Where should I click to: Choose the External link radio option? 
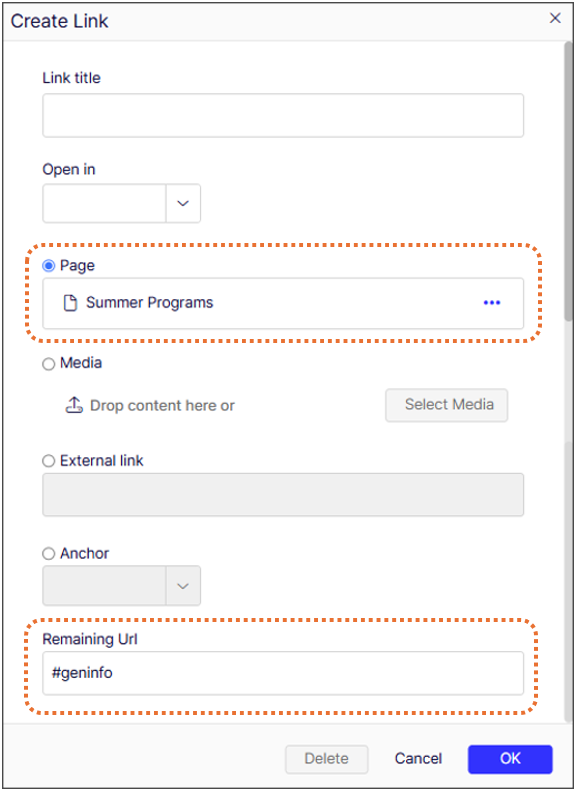(x=48, y=461)
